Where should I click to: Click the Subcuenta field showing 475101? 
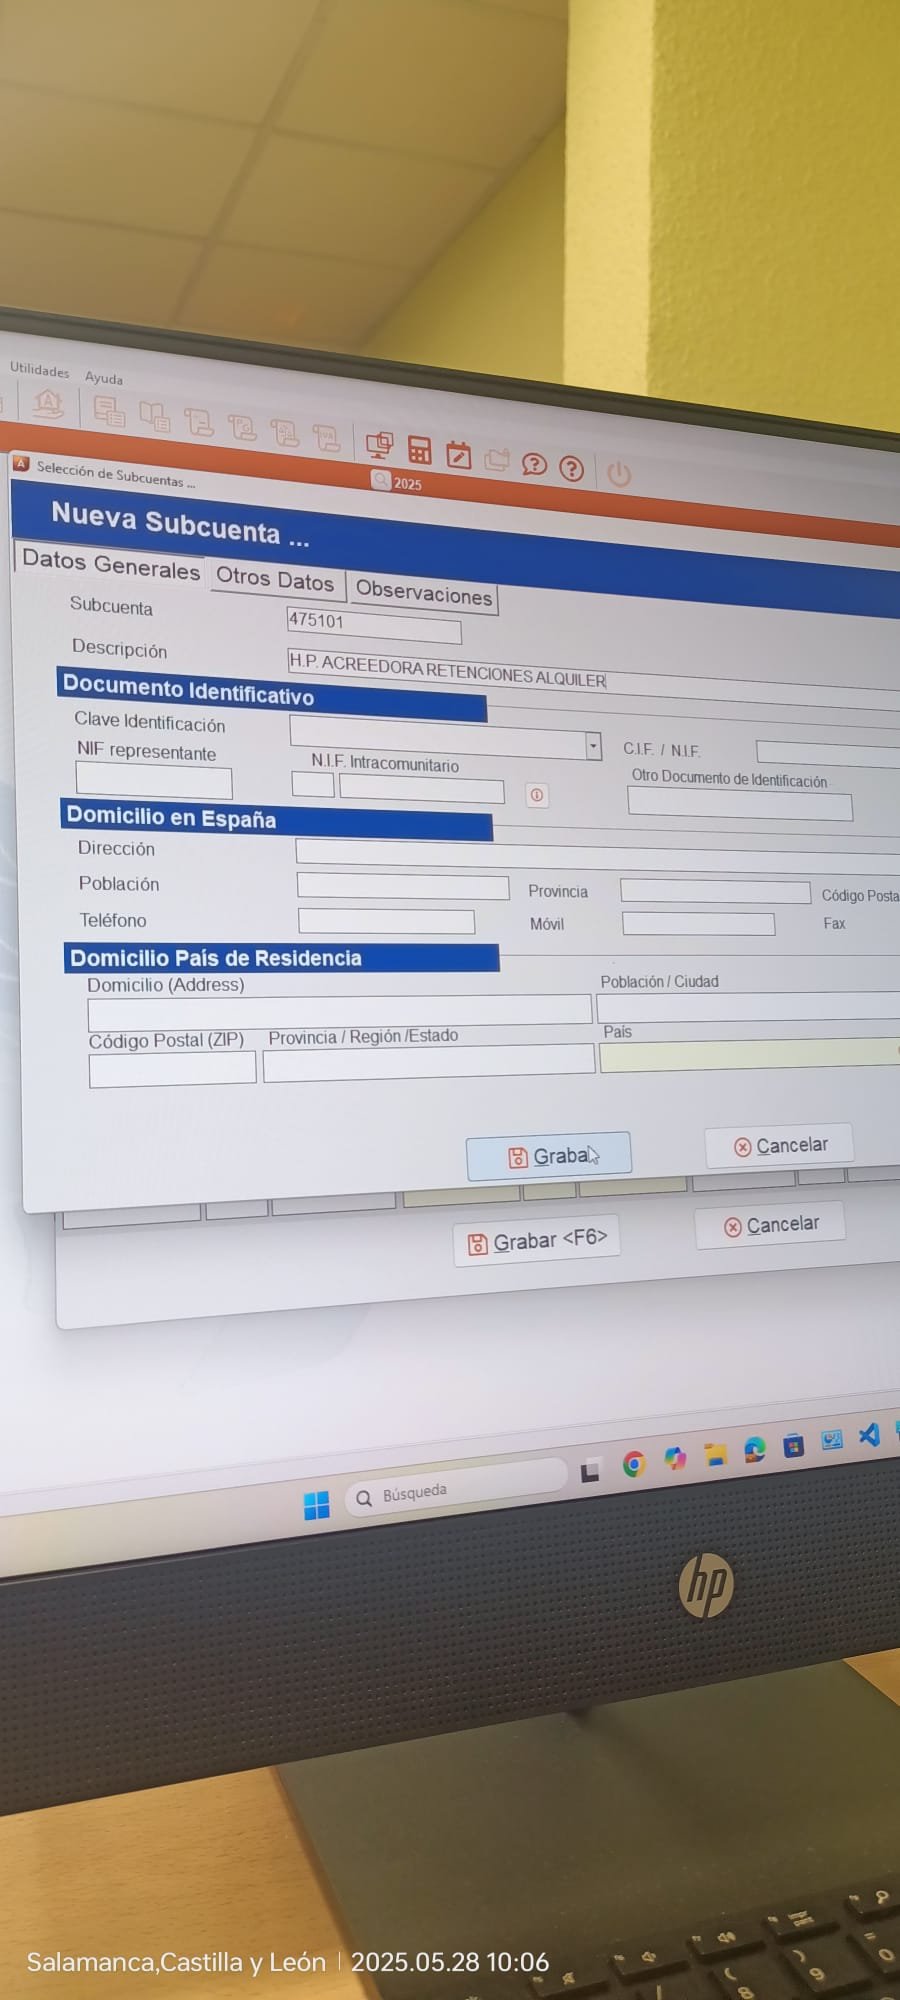pyautogui.click(x=373, y=626)
